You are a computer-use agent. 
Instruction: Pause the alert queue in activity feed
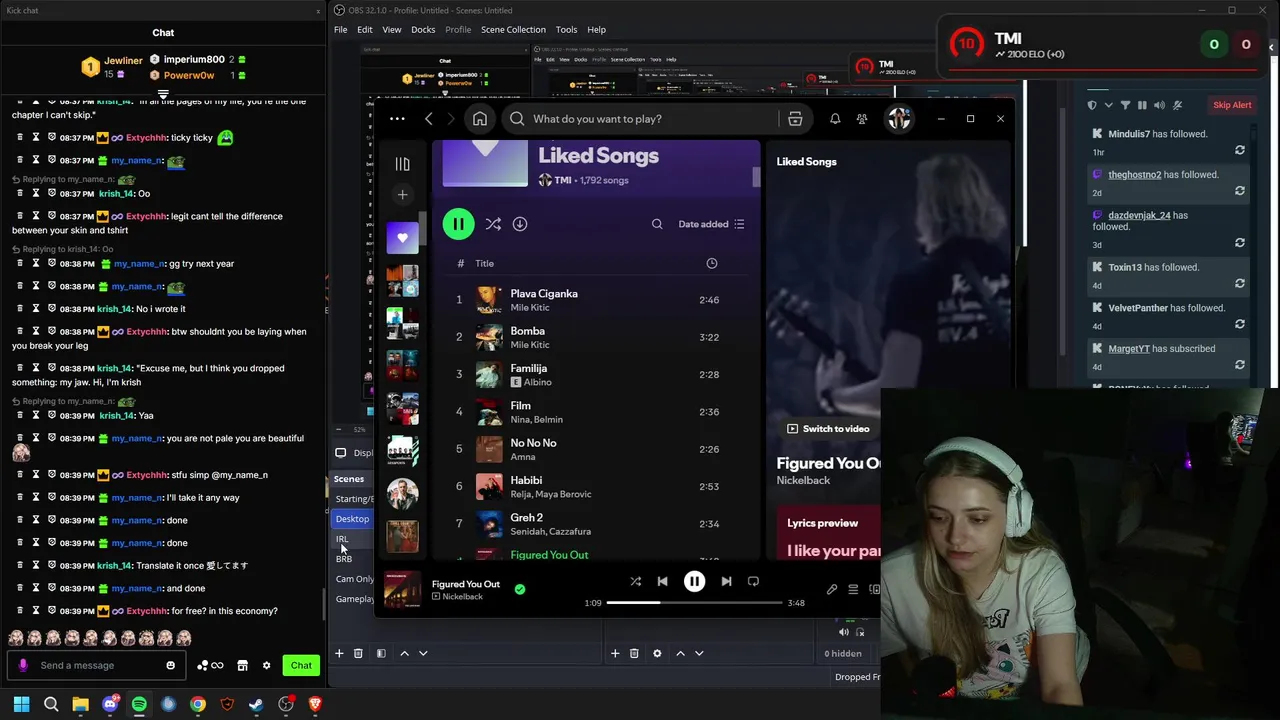click(x=1142, y=105)
